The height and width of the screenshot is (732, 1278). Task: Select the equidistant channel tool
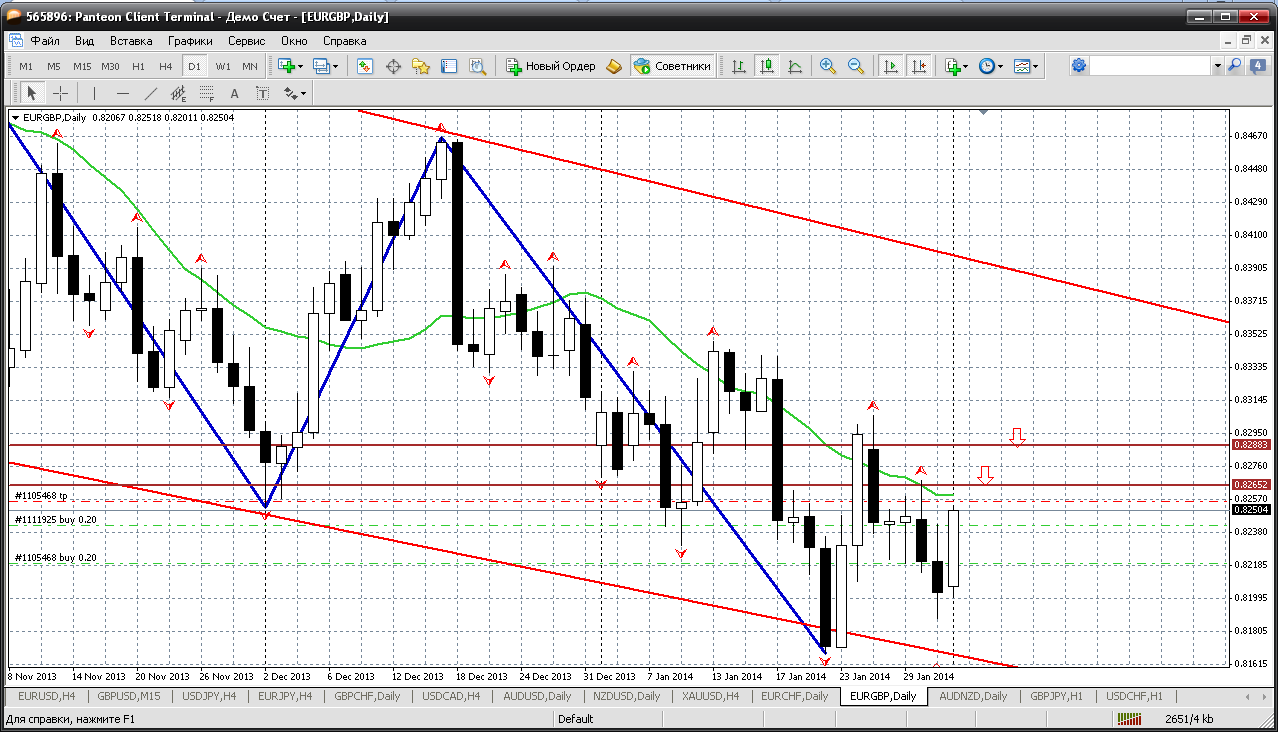pos(179,93)
